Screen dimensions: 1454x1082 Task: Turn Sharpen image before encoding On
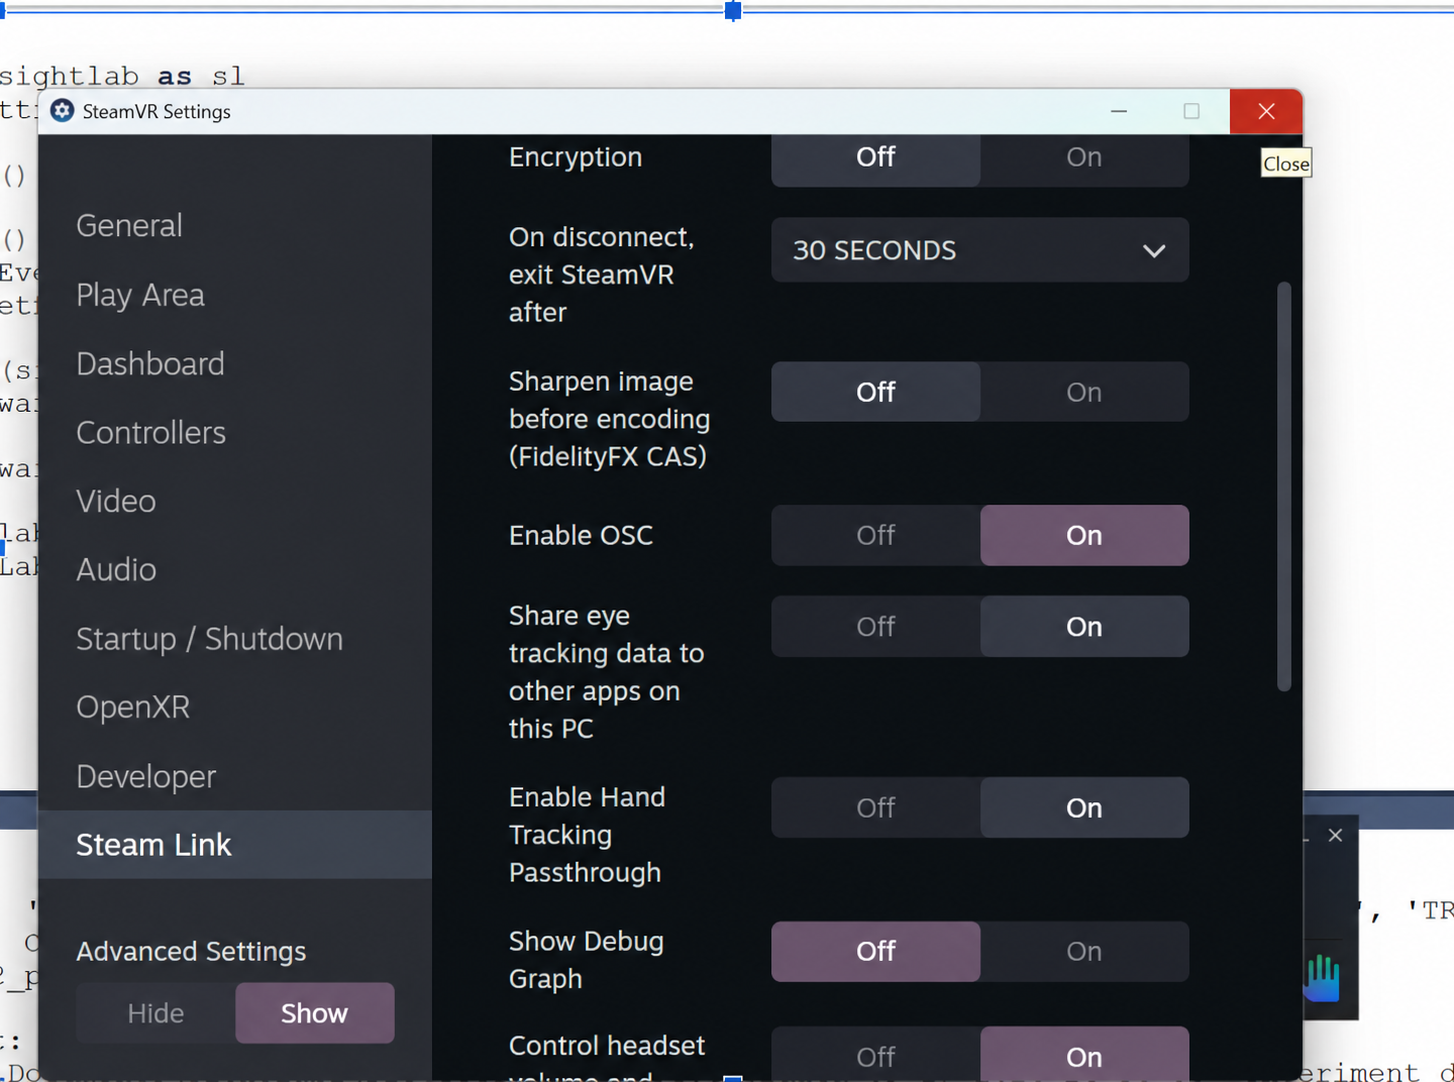pos(1084,392)
